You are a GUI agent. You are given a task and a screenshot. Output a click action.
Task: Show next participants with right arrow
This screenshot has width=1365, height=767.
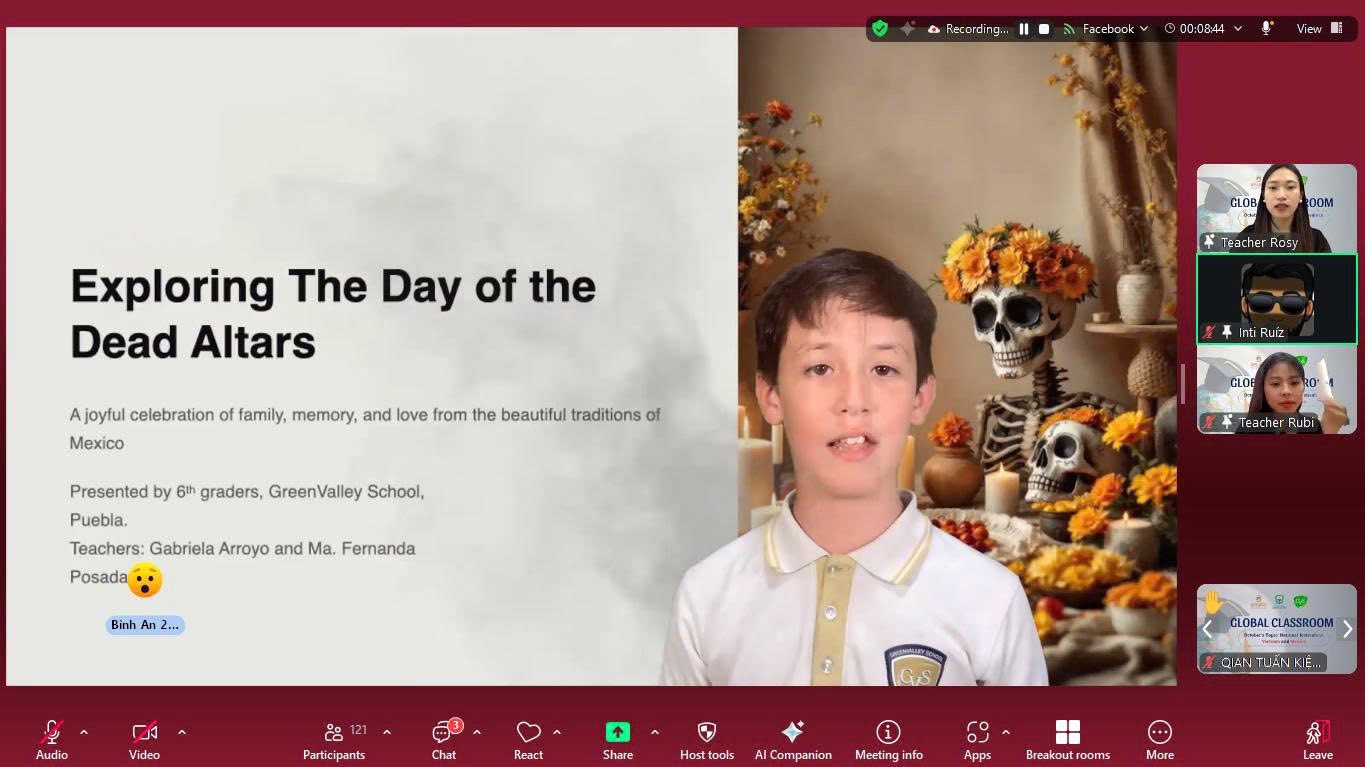1346,629
